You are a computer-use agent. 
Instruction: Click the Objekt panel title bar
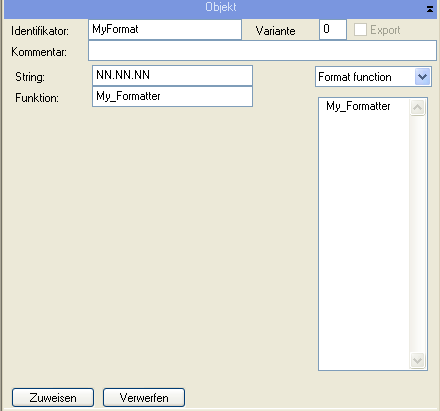pyautogui.click(x=220, y=8)
